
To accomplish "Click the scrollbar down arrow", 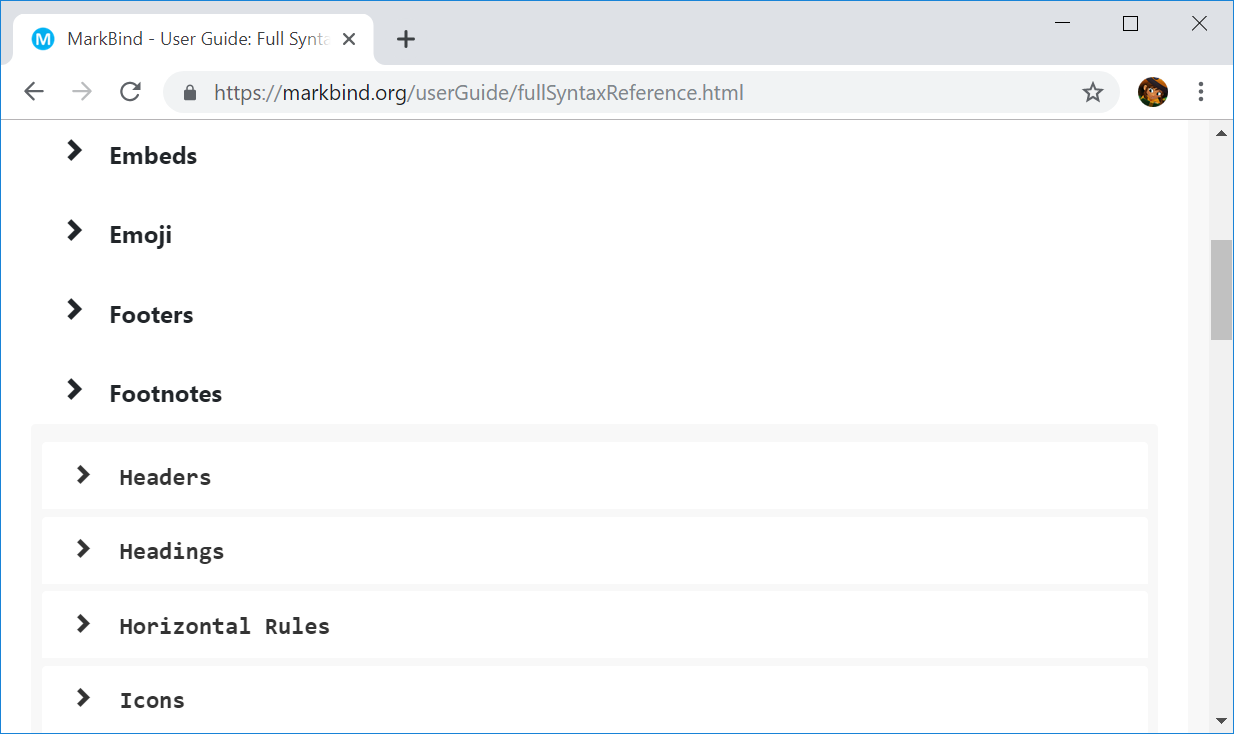I will pos(1221,721).
